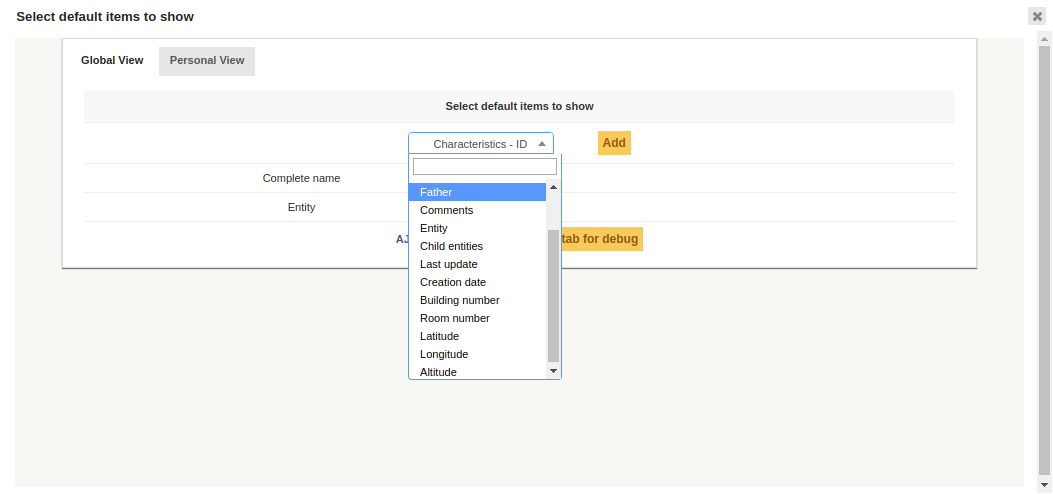Select Room number option
1053x494 pixels.
(477, 318)
